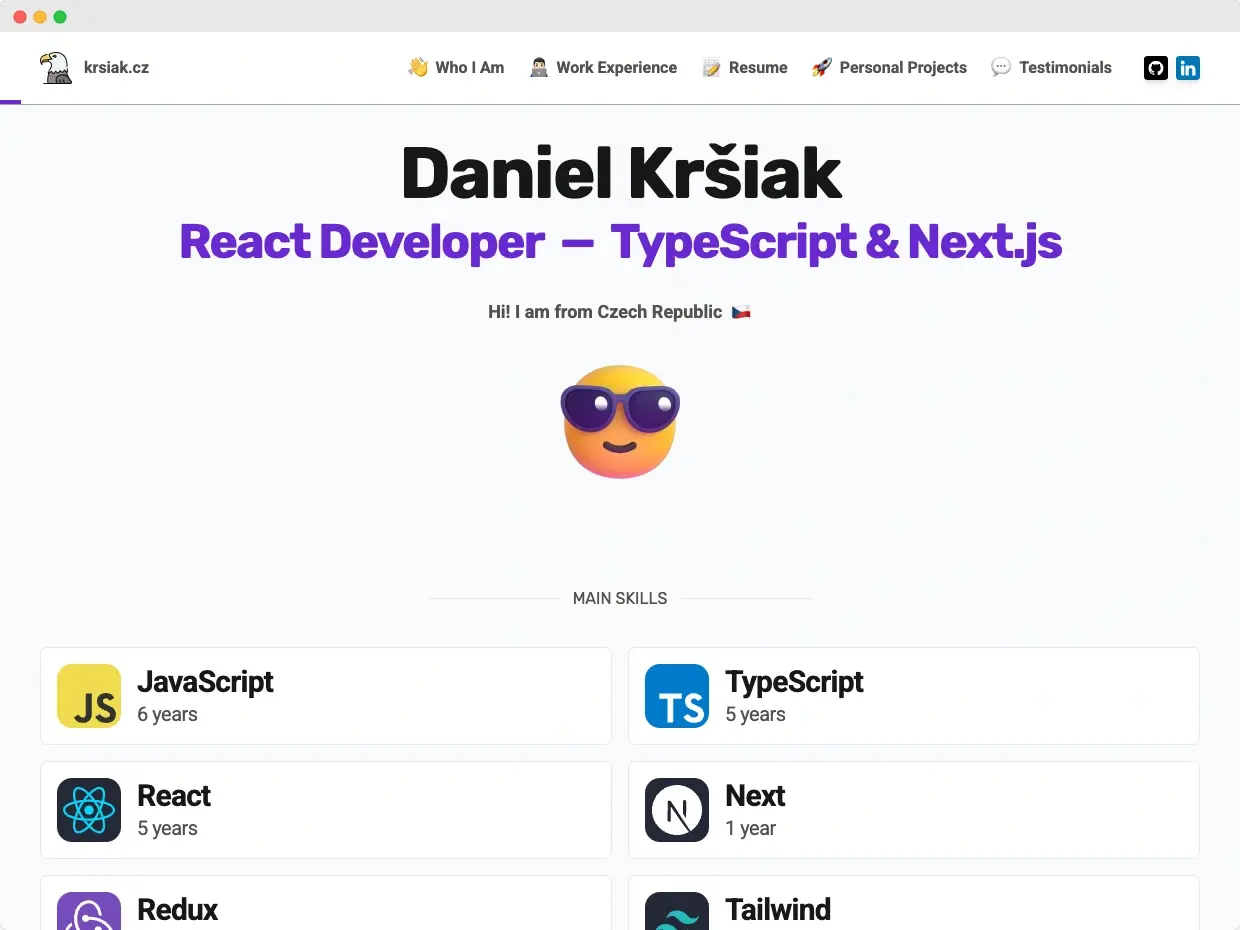Click the TypeScript TS logo icon

click(x=677, y=696)
